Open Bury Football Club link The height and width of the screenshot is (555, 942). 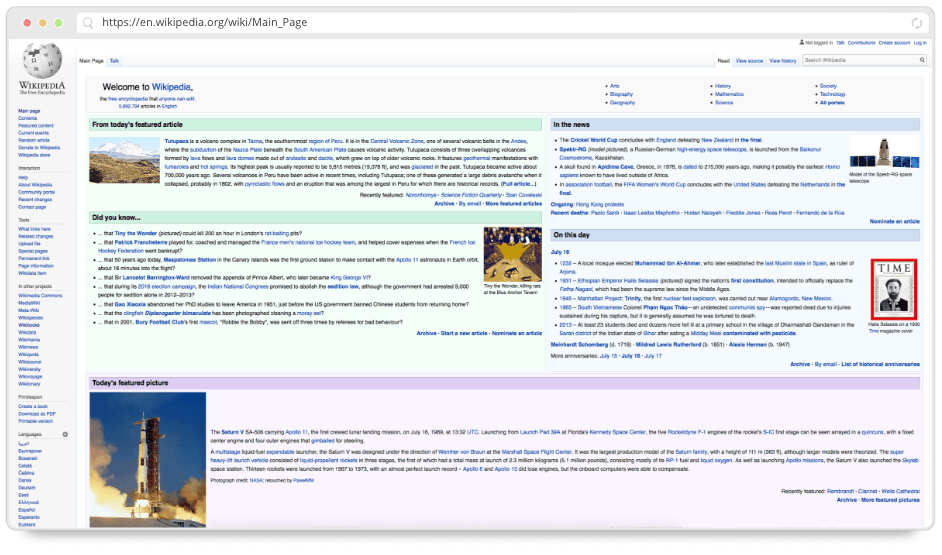click(159, 323)
